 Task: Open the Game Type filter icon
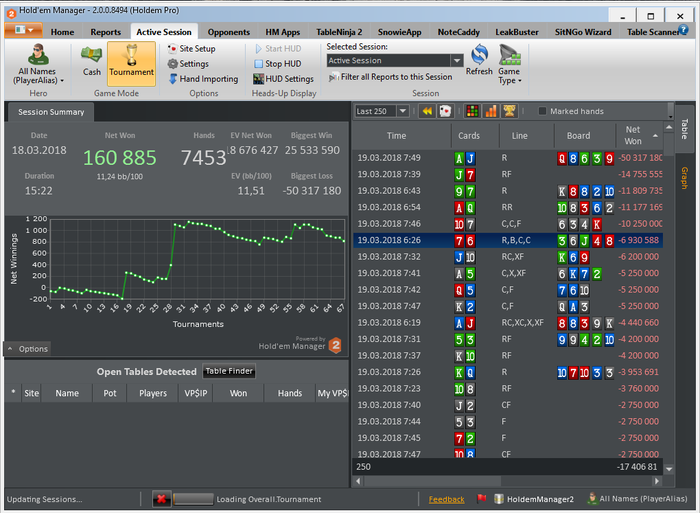point(509,54)
